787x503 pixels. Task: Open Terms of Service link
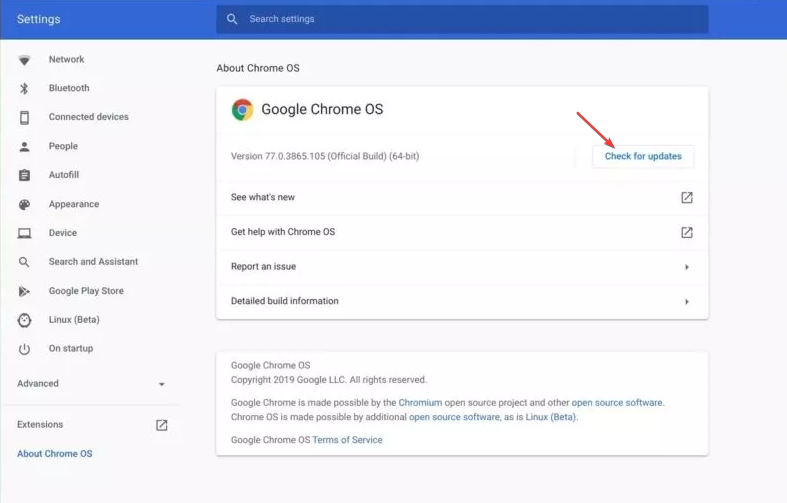click(x=347, y=440)
